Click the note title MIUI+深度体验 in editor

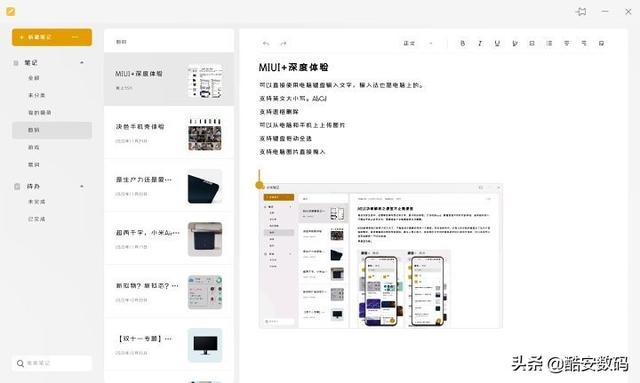click(x=293, y=67)
